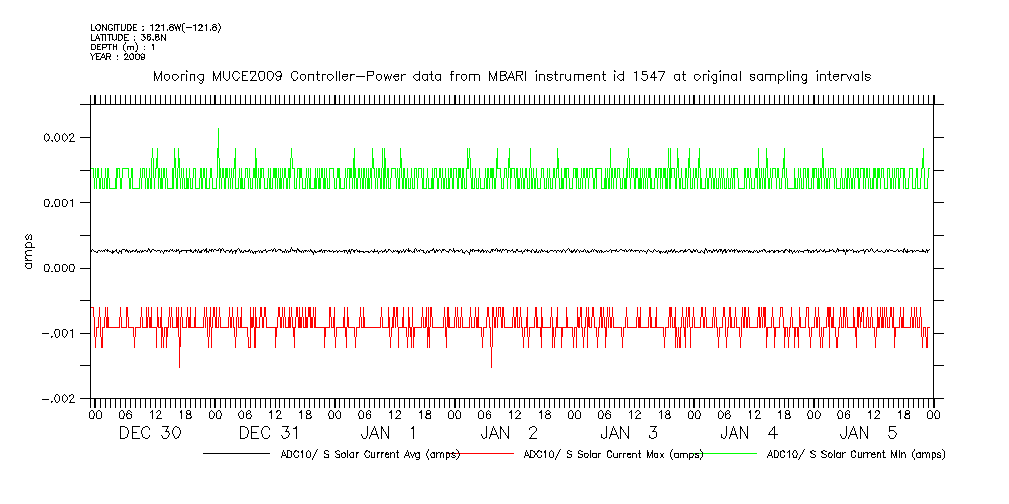
Task: Click the tallest green spike above 0.002
Action: [218, 130]
